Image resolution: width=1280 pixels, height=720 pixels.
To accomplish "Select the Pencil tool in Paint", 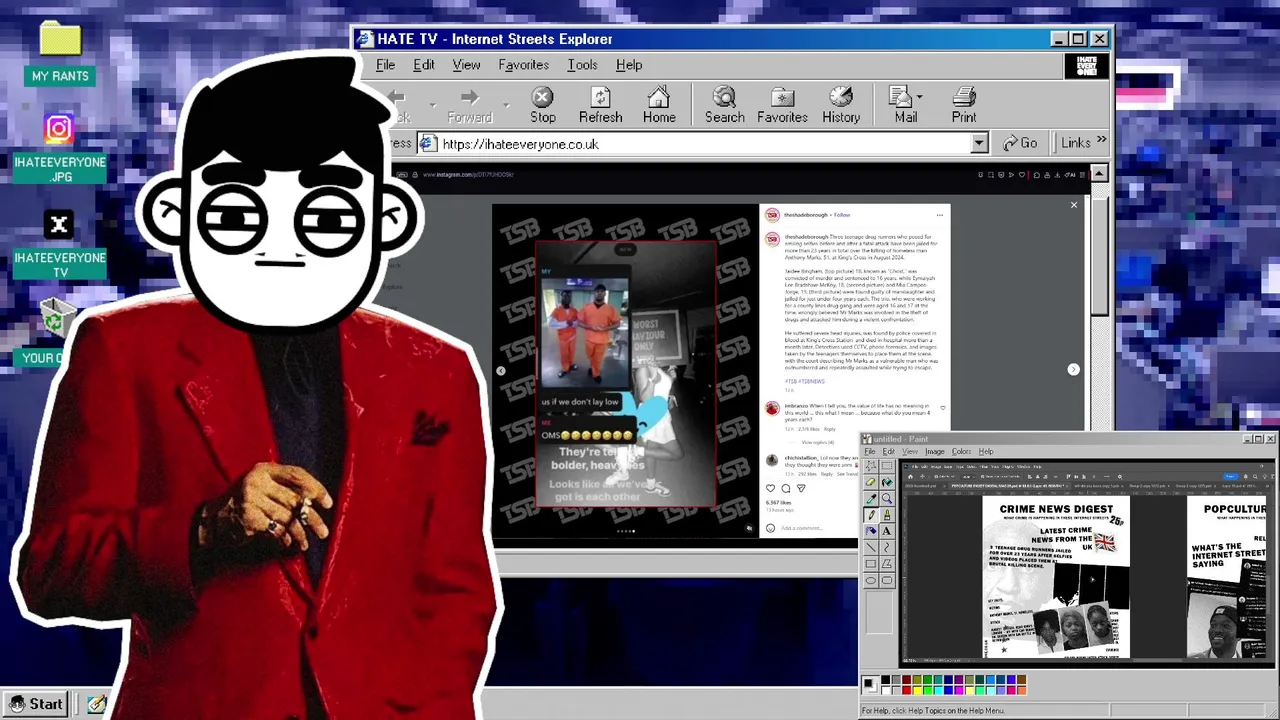I will pos(871,515).
